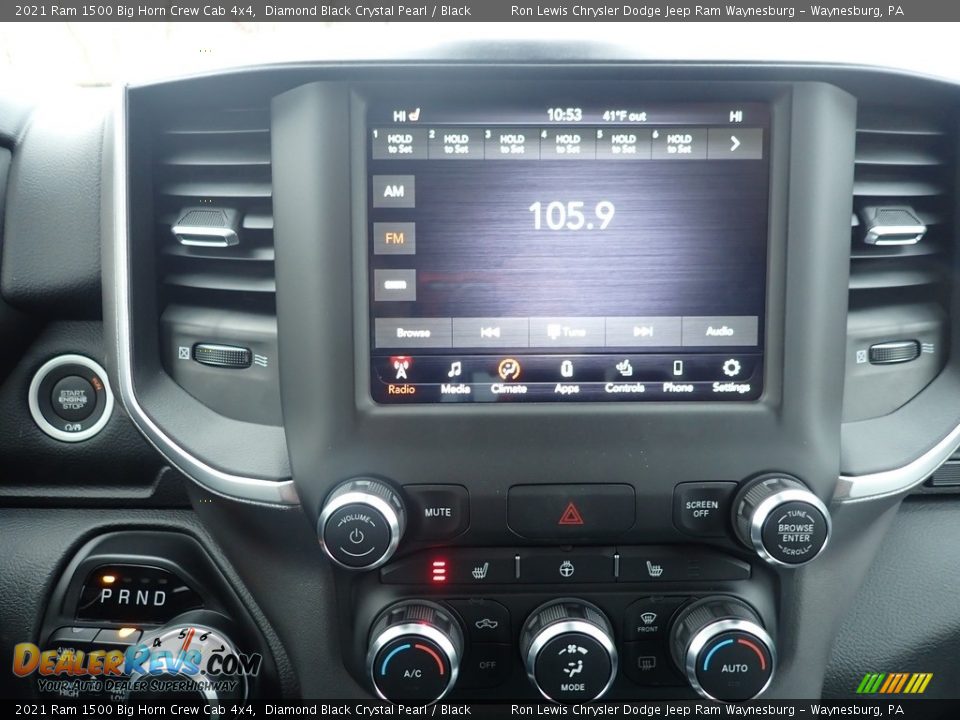Tap the right vent airflow thumbwheel
960x720 pixels.
tap(894, 353)
